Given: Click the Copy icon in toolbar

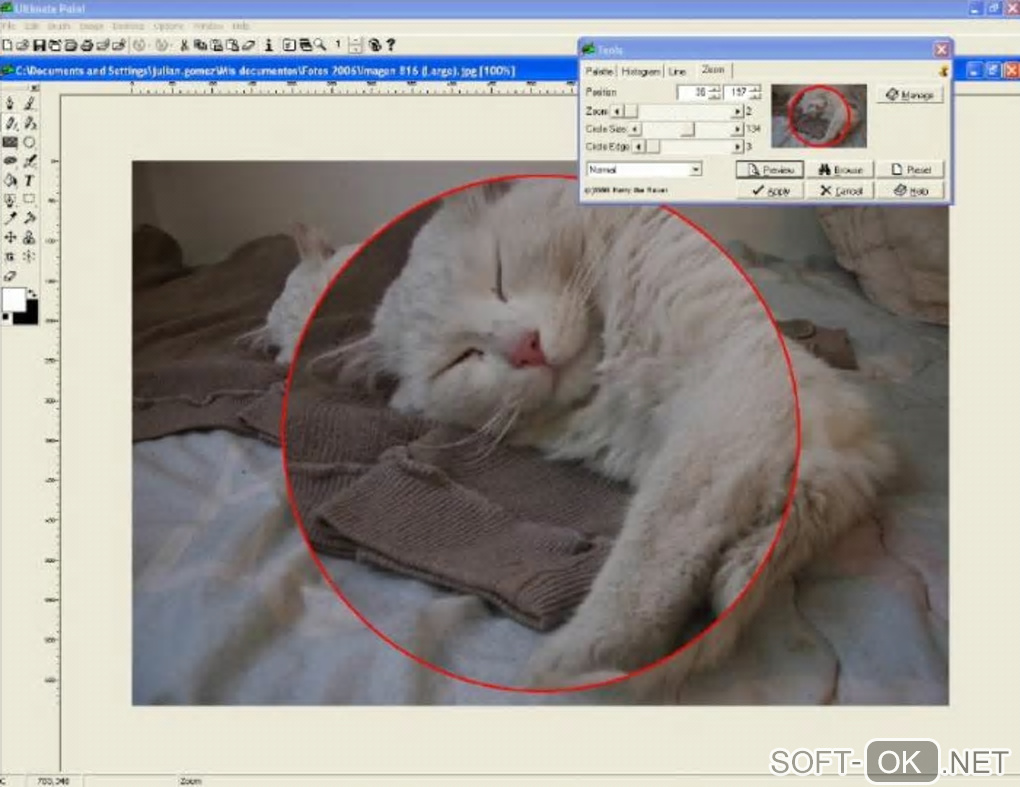Looking at the screenshot, I should coord(200,45).
